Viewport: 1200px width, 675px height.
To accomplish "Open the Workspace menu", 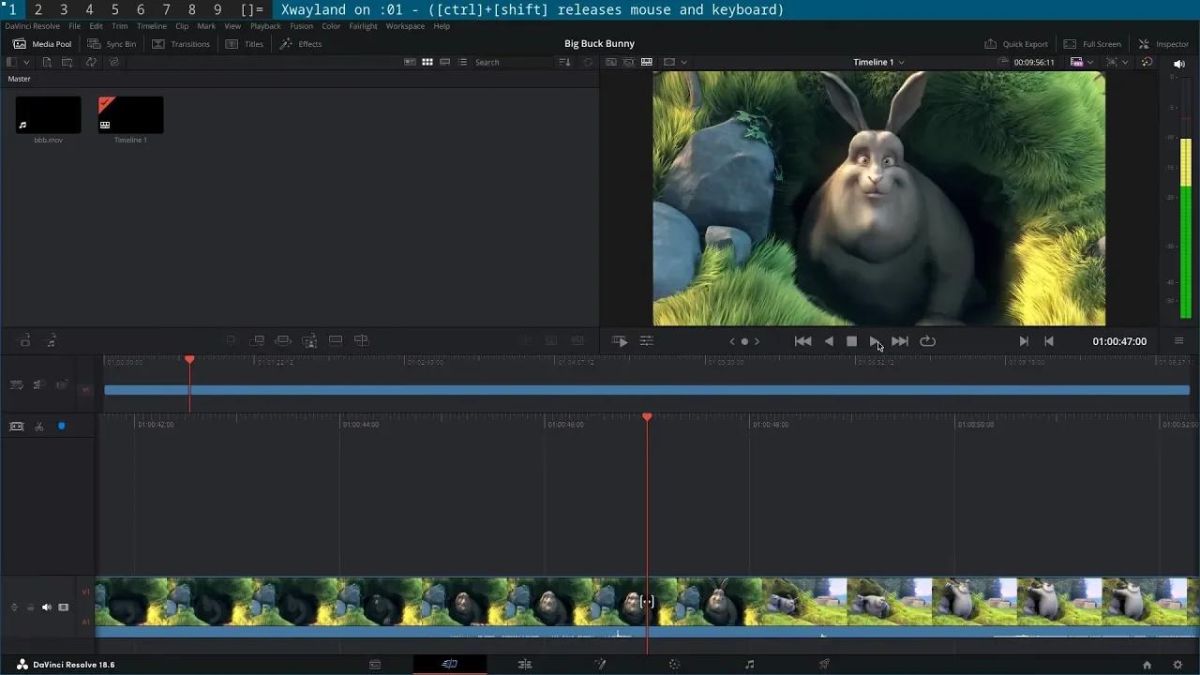I will pyautogui.click(x=405, y=26).
